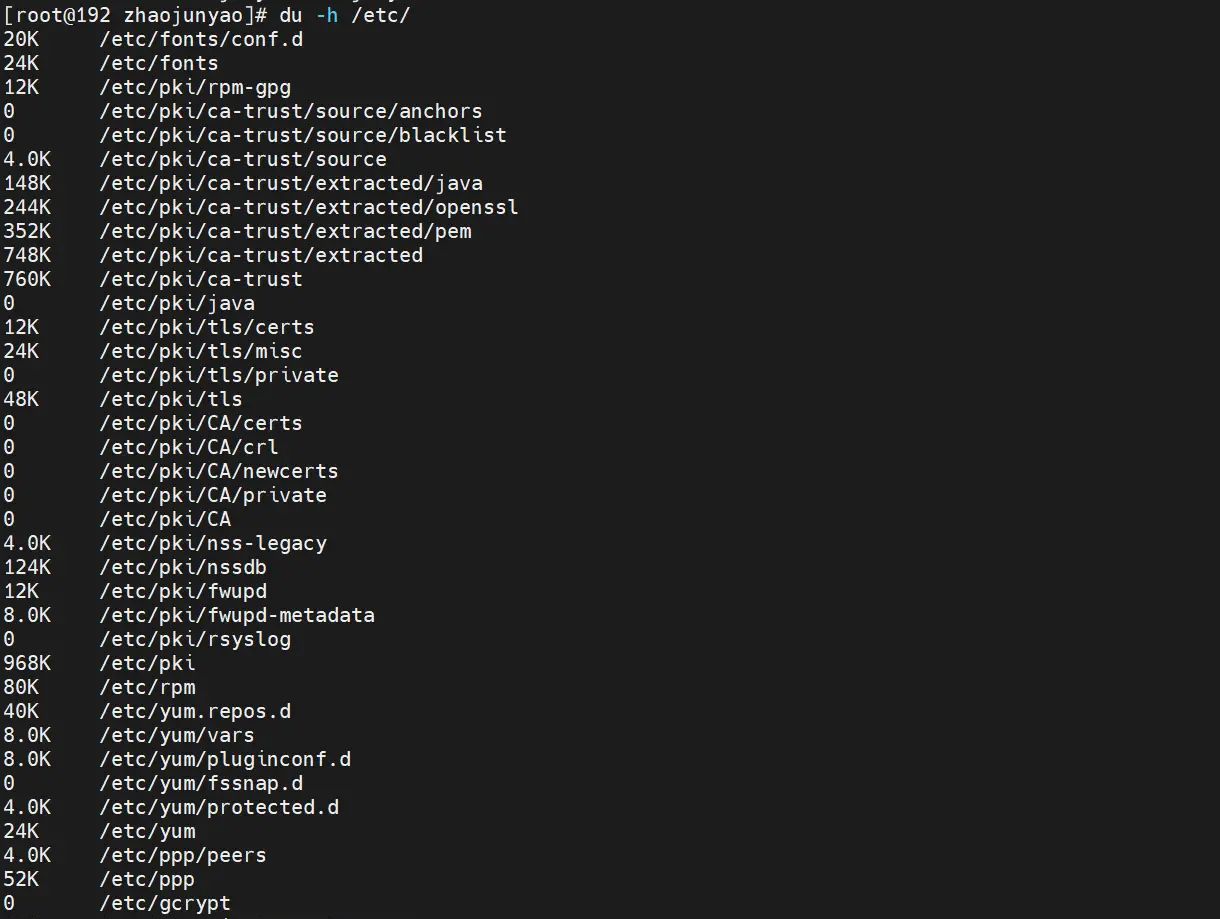Click the /etc/ppp/peers path
This screenshot has height=919, width=1220.
183,856
